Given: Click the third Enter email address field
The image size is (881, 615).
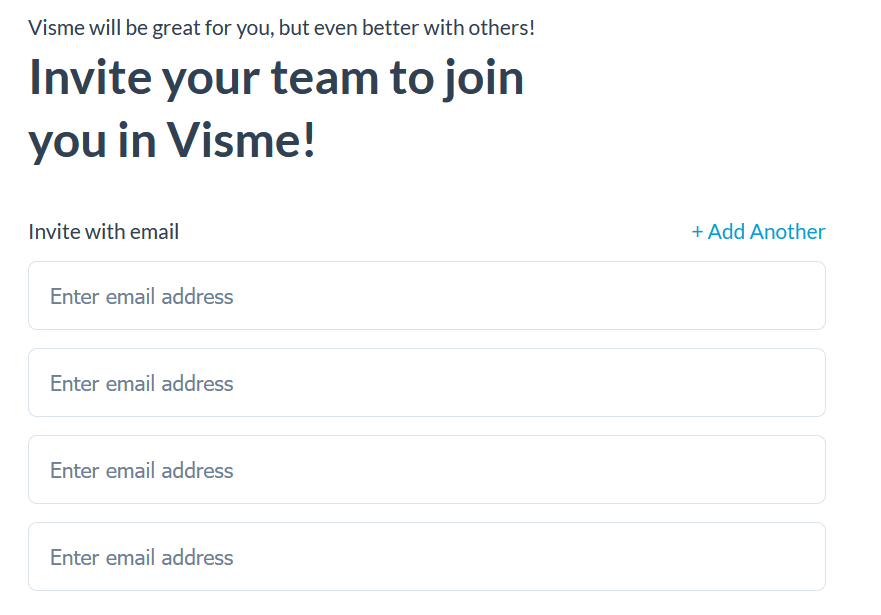Looking at the screenshot, I should (427, 470).
